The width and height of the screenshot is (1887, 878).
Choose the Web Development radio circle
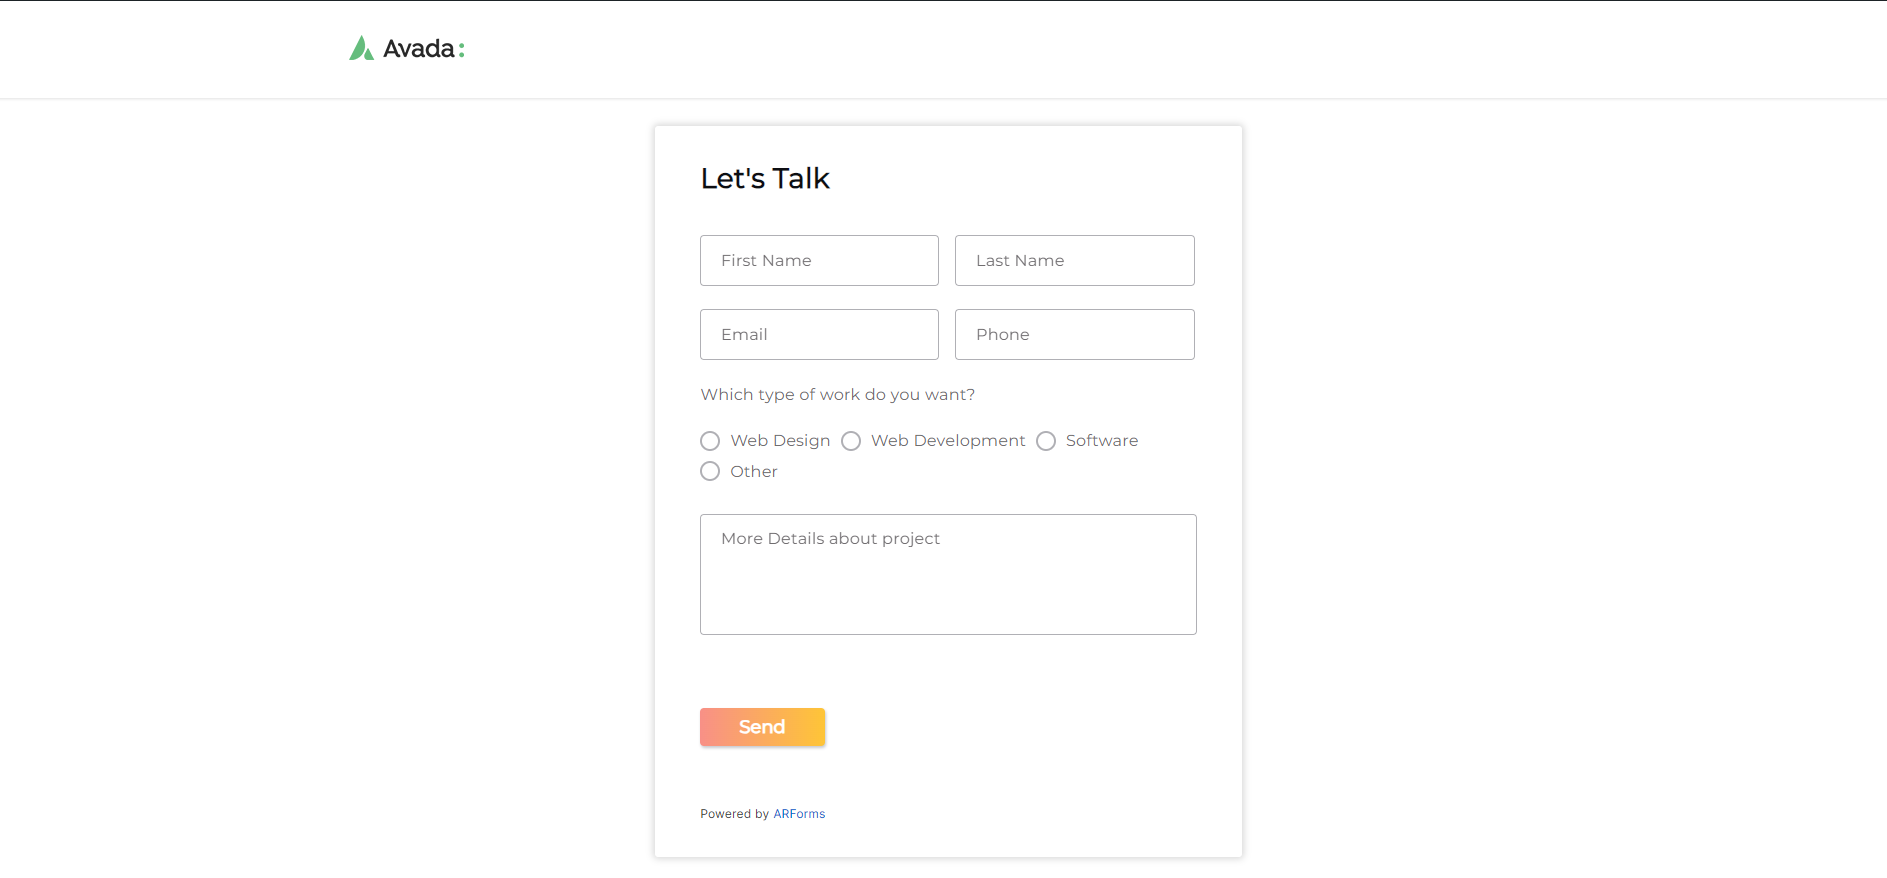pyautogui.click(x=851, y=441)
